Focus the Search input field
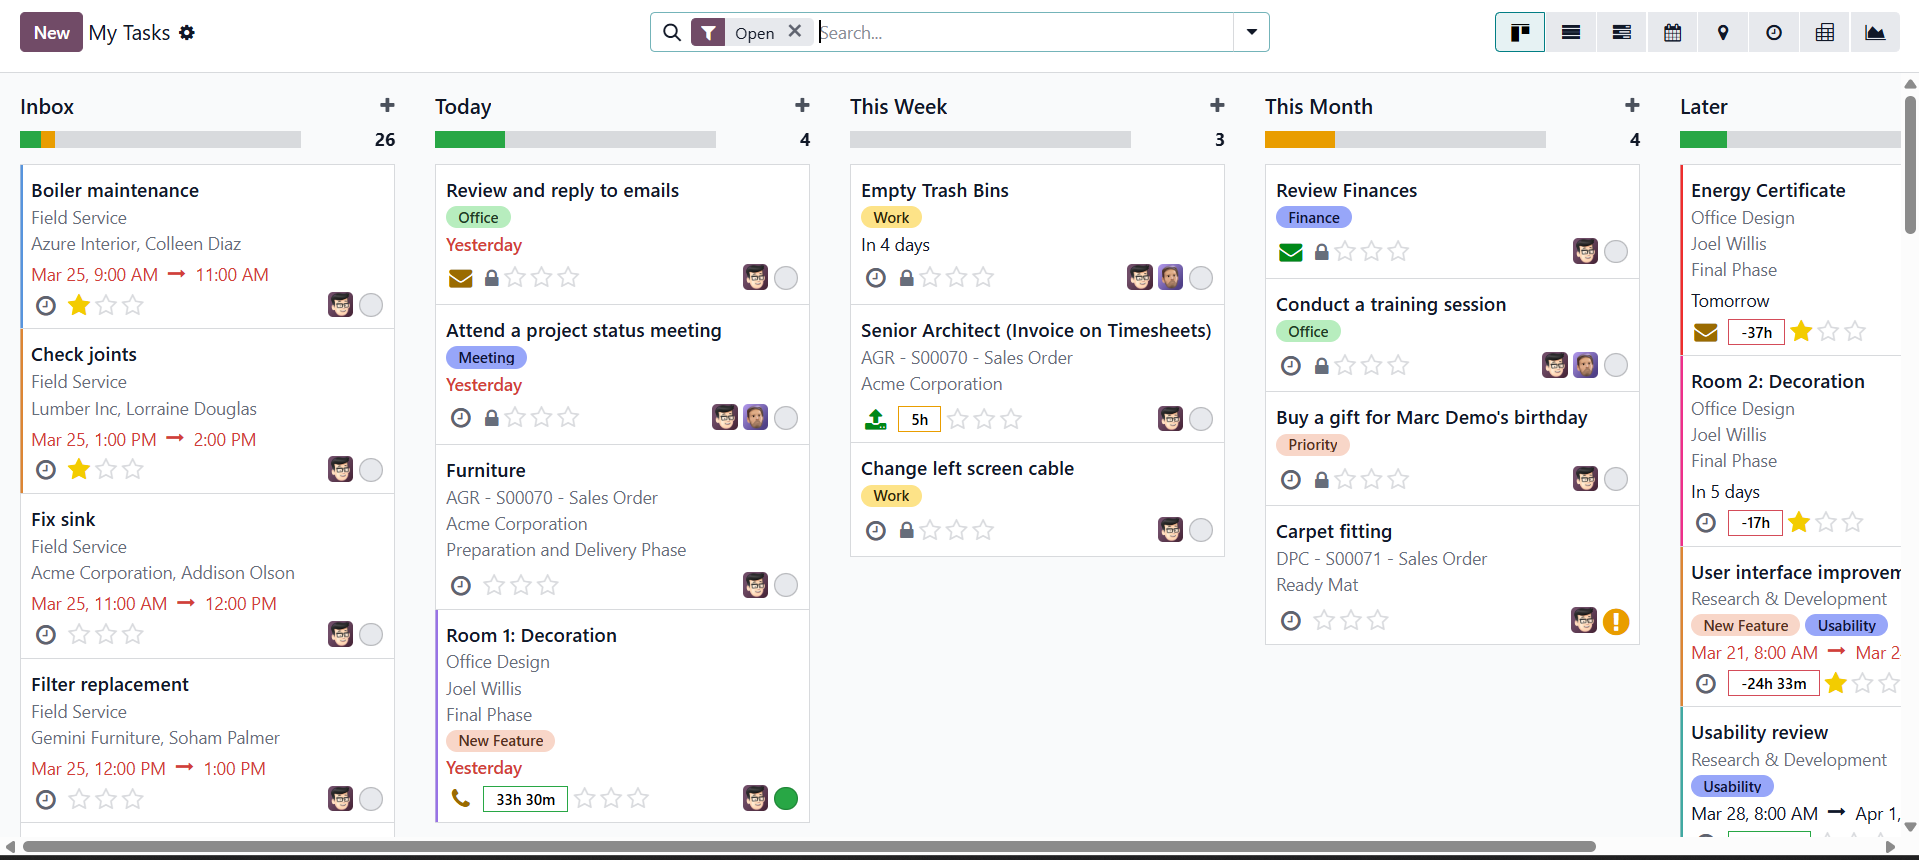This screenshot has width=1919, height=860. point(1025,33)
